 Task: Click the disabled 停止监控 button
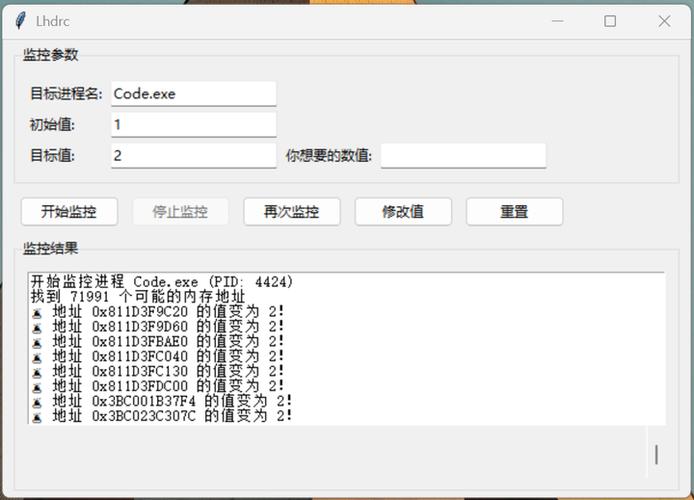180,212
